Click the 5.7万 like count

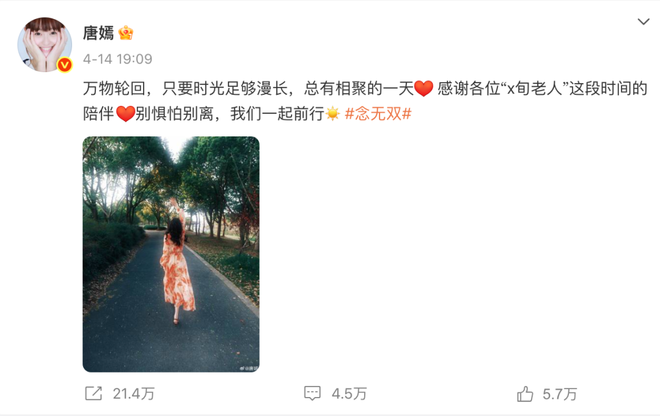560,394
